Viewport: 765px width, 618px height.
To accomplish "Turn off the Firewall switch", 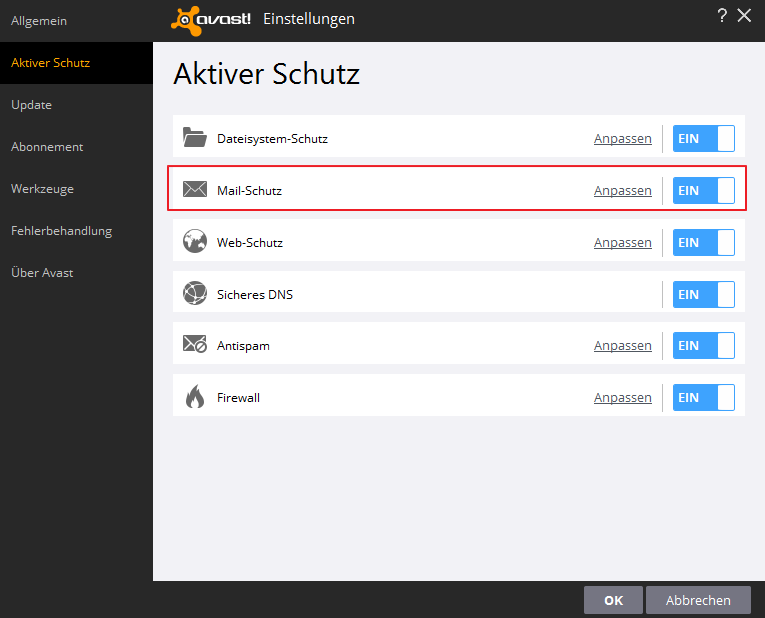I will (x=704, y=398).
